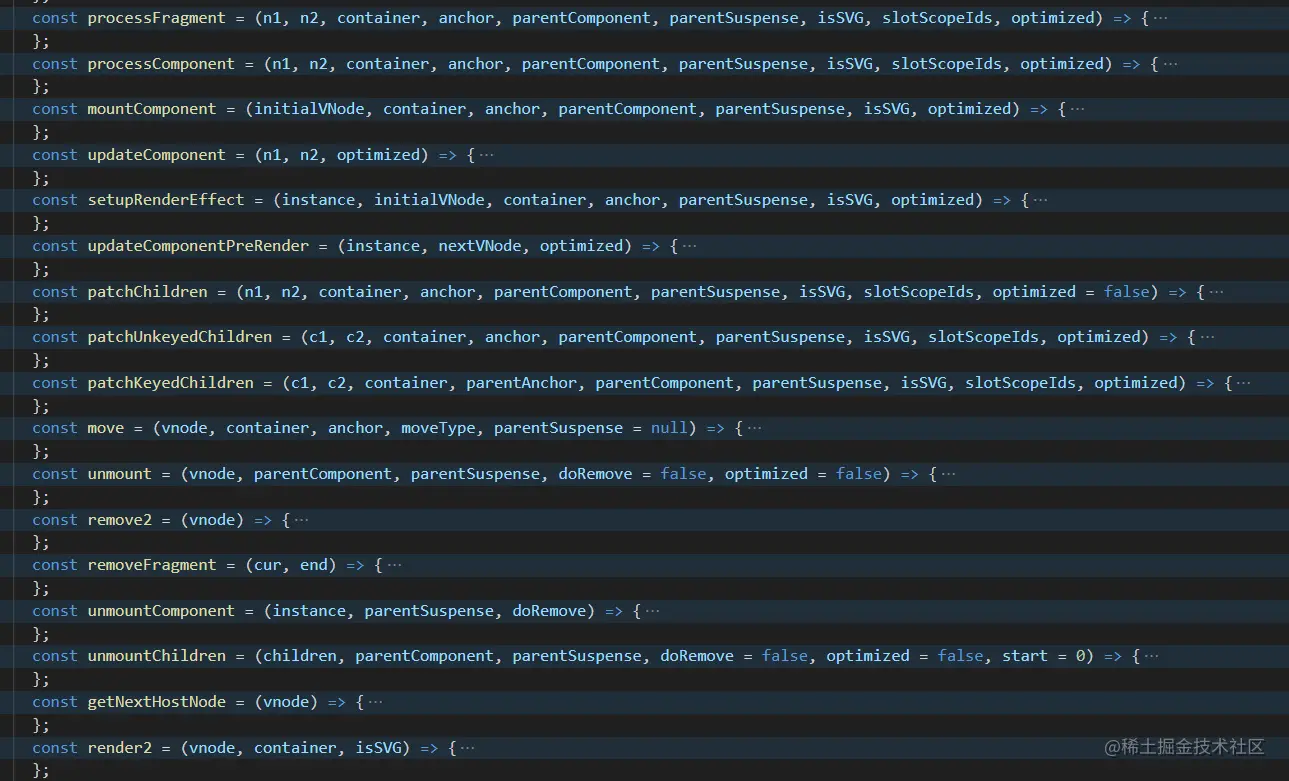This screenshot has width=1289, height=781.
Task: Click the instance parameter in setupRenderEffect line
Action: tap(319, 200)
